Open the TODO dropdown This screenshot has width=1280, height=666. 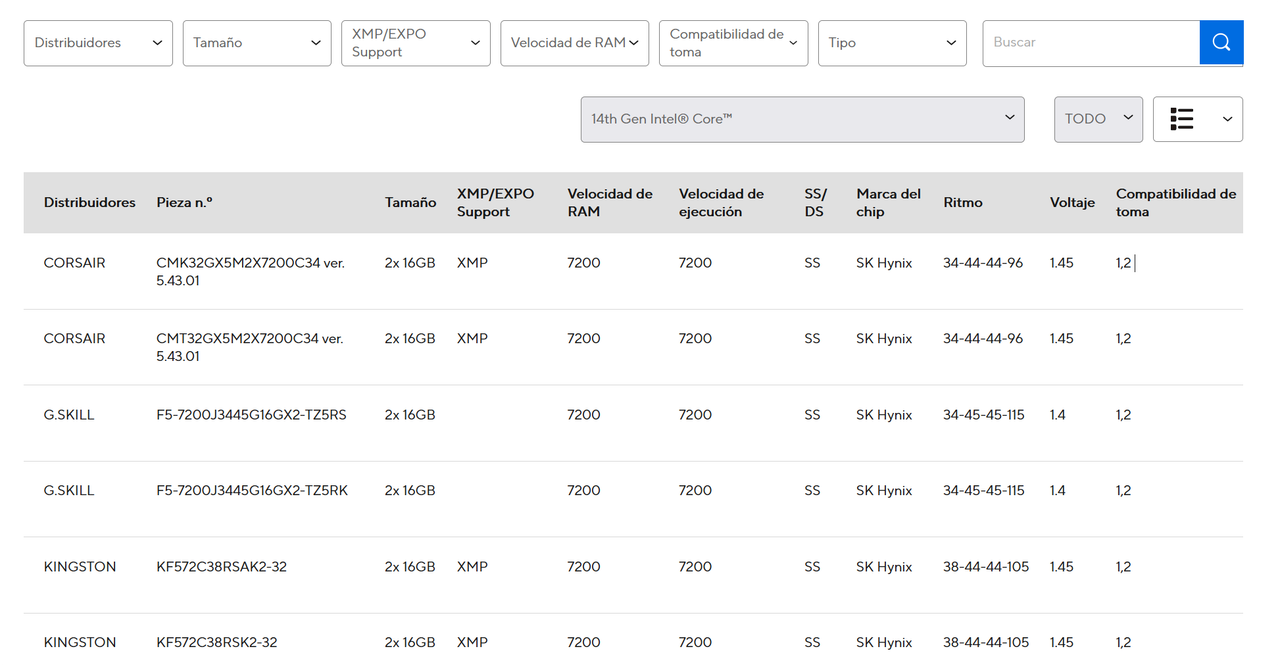(x=1099, y=119)
